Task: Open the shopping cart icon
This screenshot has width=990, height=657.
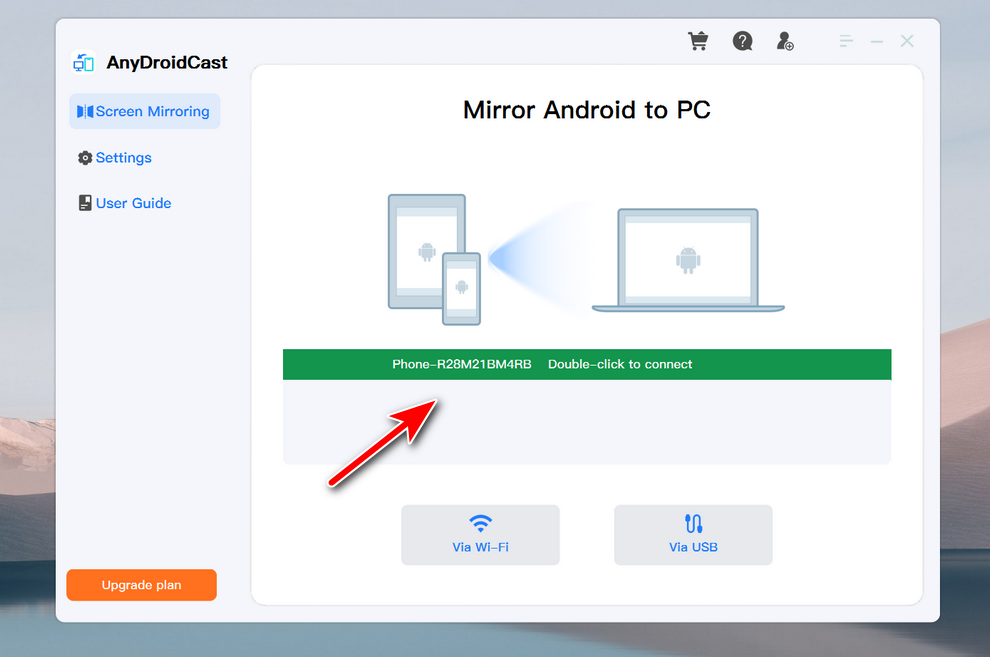Action: click(698, 41)
